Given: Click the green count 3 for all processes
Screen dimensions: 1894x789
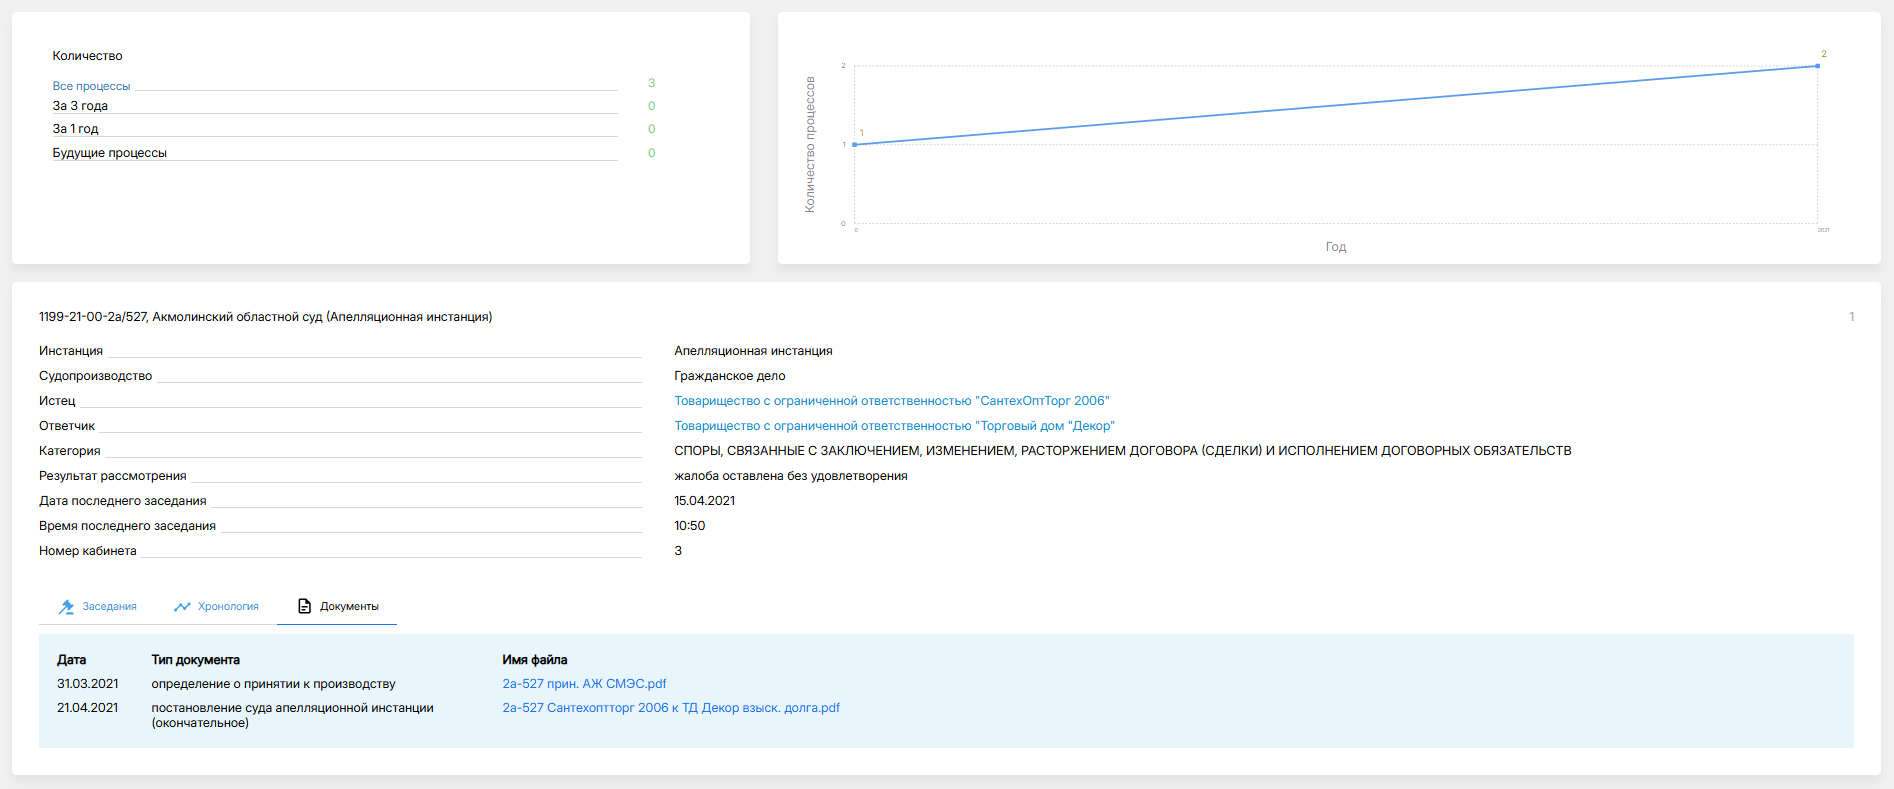Looking at the screenshot, I should [651, 83].
